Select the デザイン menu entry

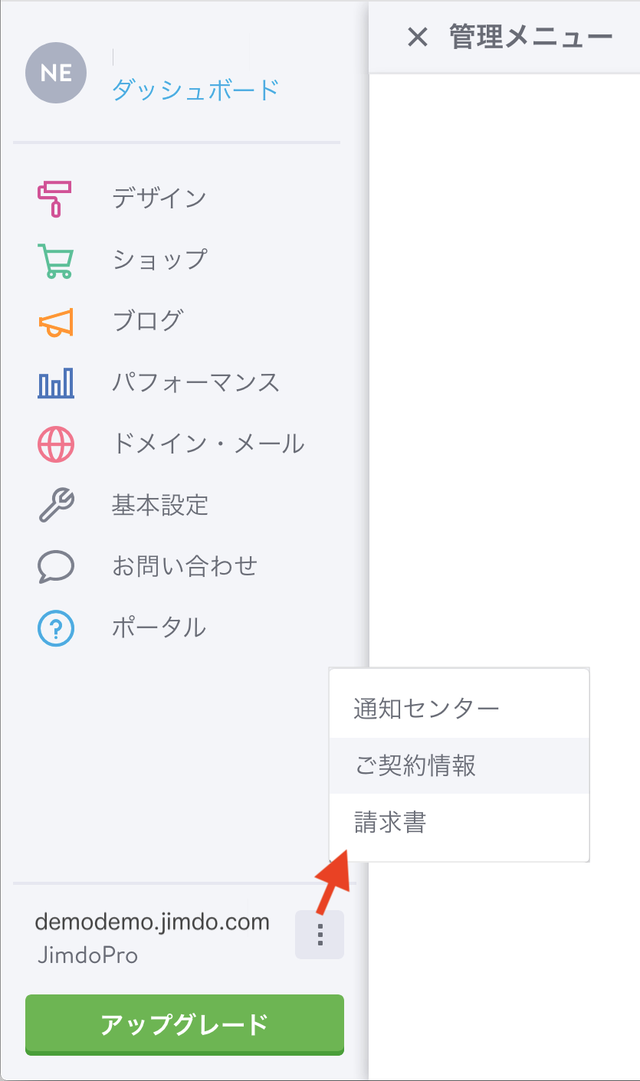(x=160, y=197)
